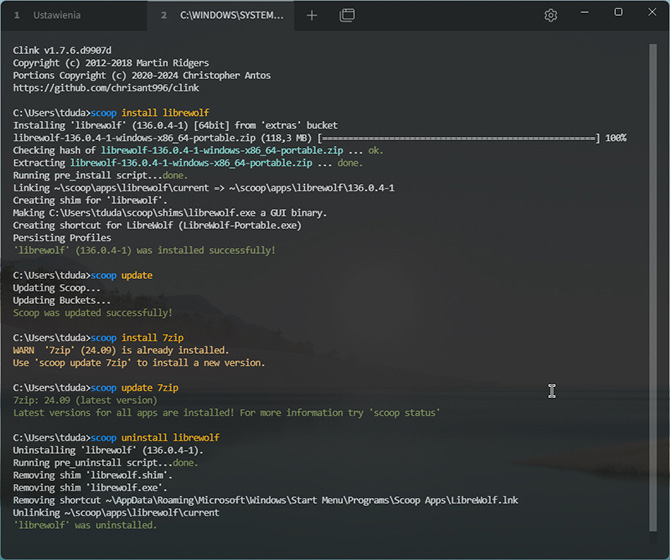Minimize the terminal window
This screenshot has width=670, height=560.
click(x=585, y=12)
